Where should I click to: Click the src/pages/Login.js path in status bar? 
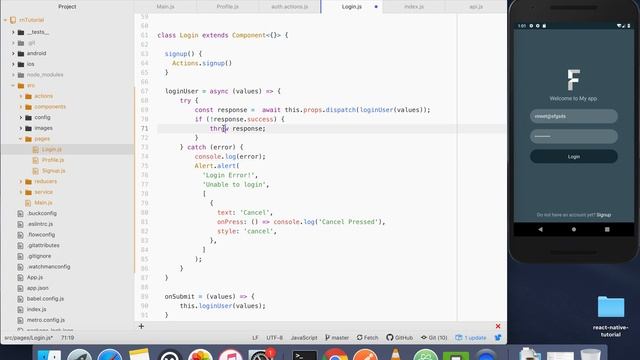(x=29, y=338)
